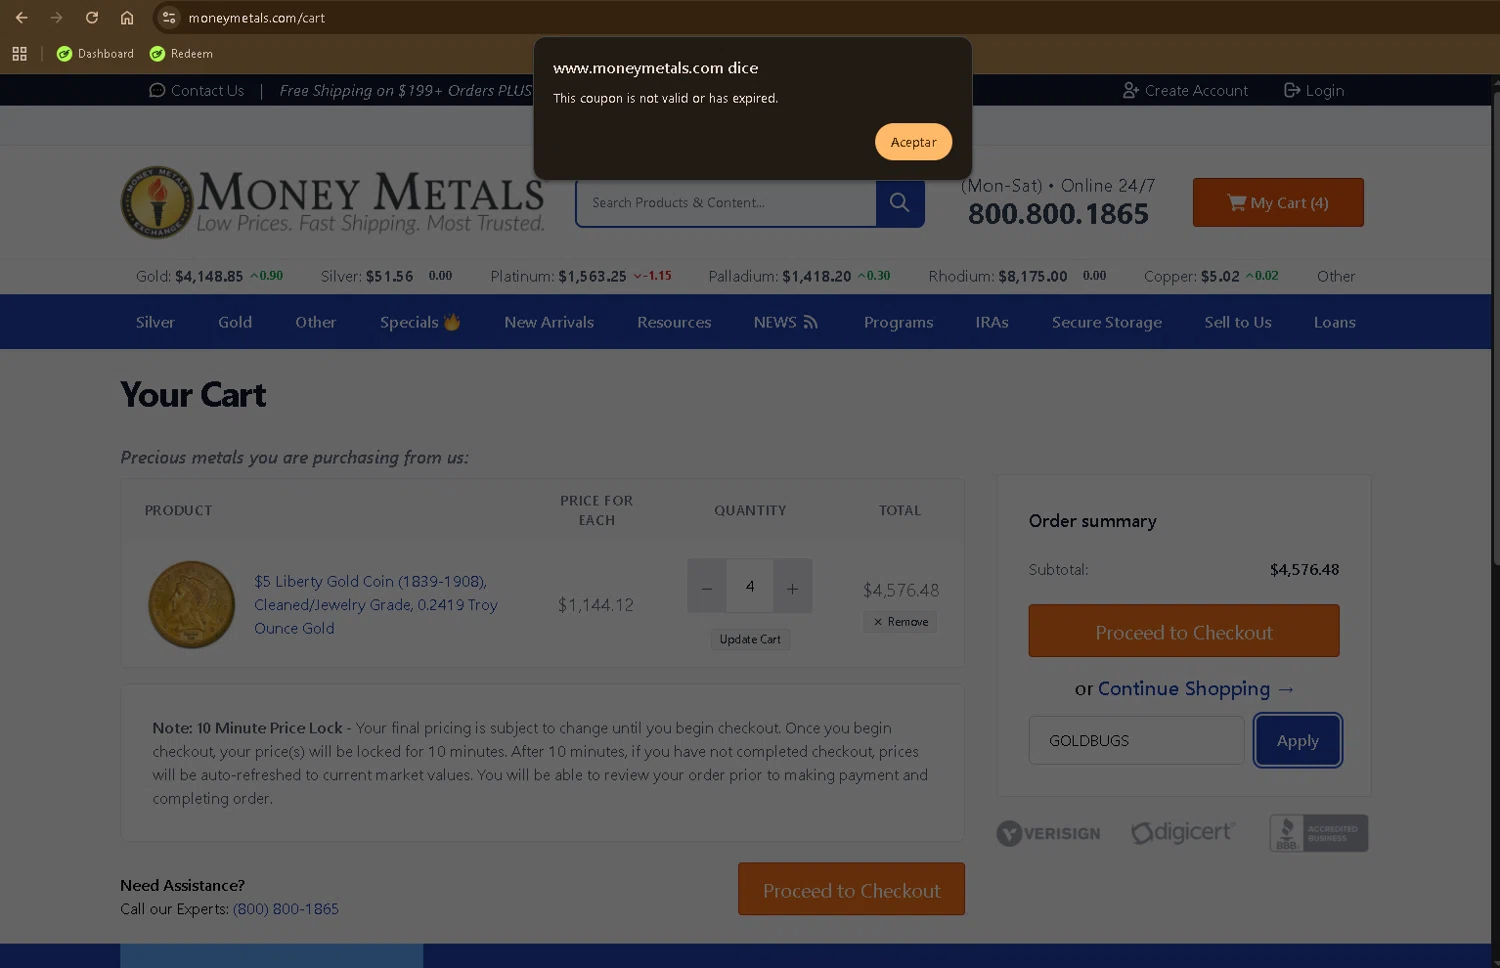This screenshot has height=968, width=1500.
Task: Increase quantity with the plus button
Action: point(792,587)
